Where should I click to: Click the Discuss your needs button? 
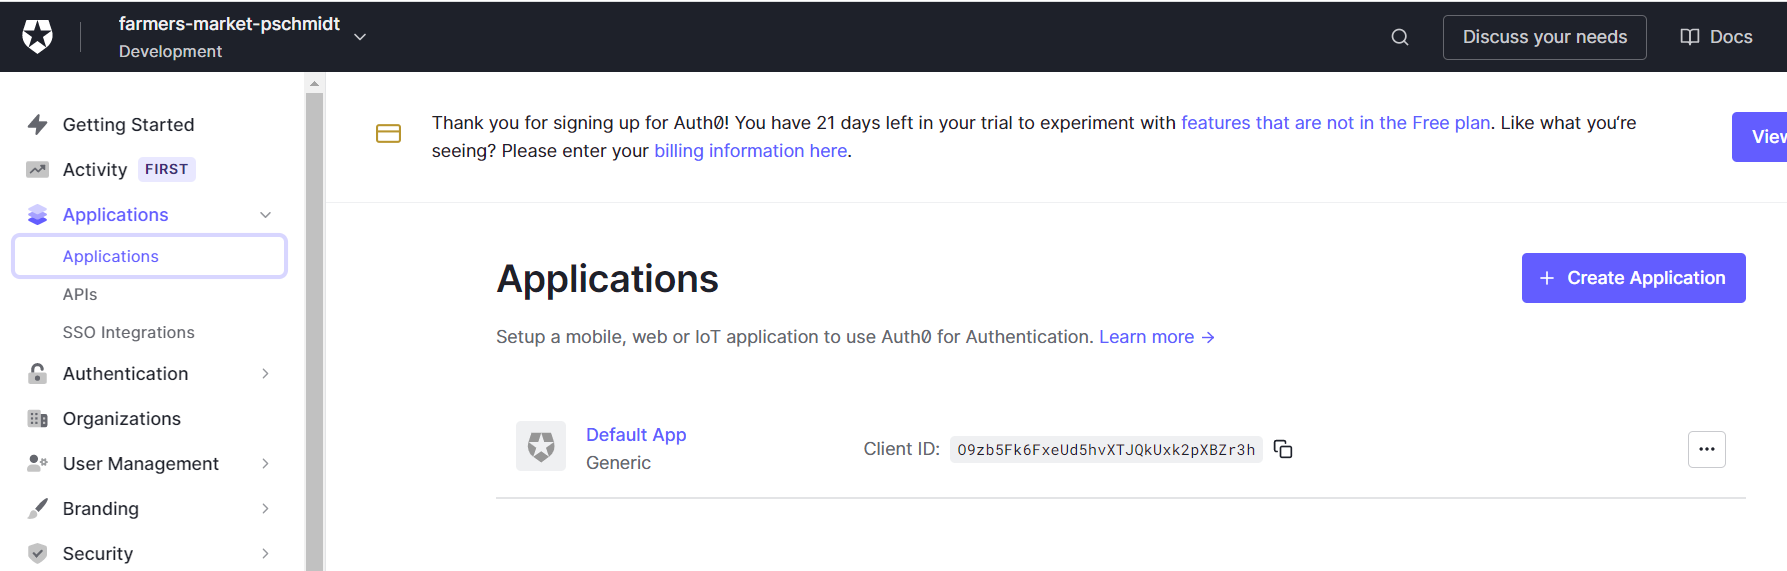pyautogui.click(x=1544, y=37)
